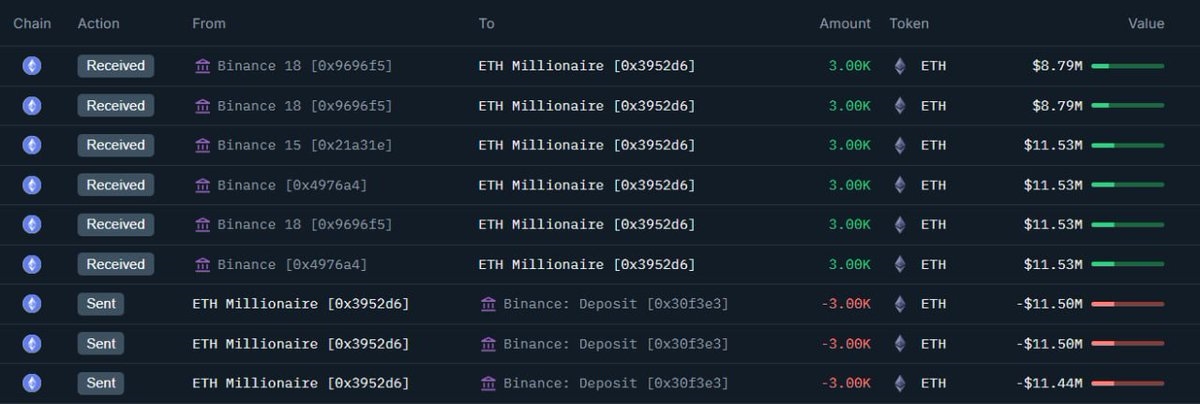Click the ETH token icon in the Binance 15 row
Viewport: 1200px width, 404px height.
[900, 145]
